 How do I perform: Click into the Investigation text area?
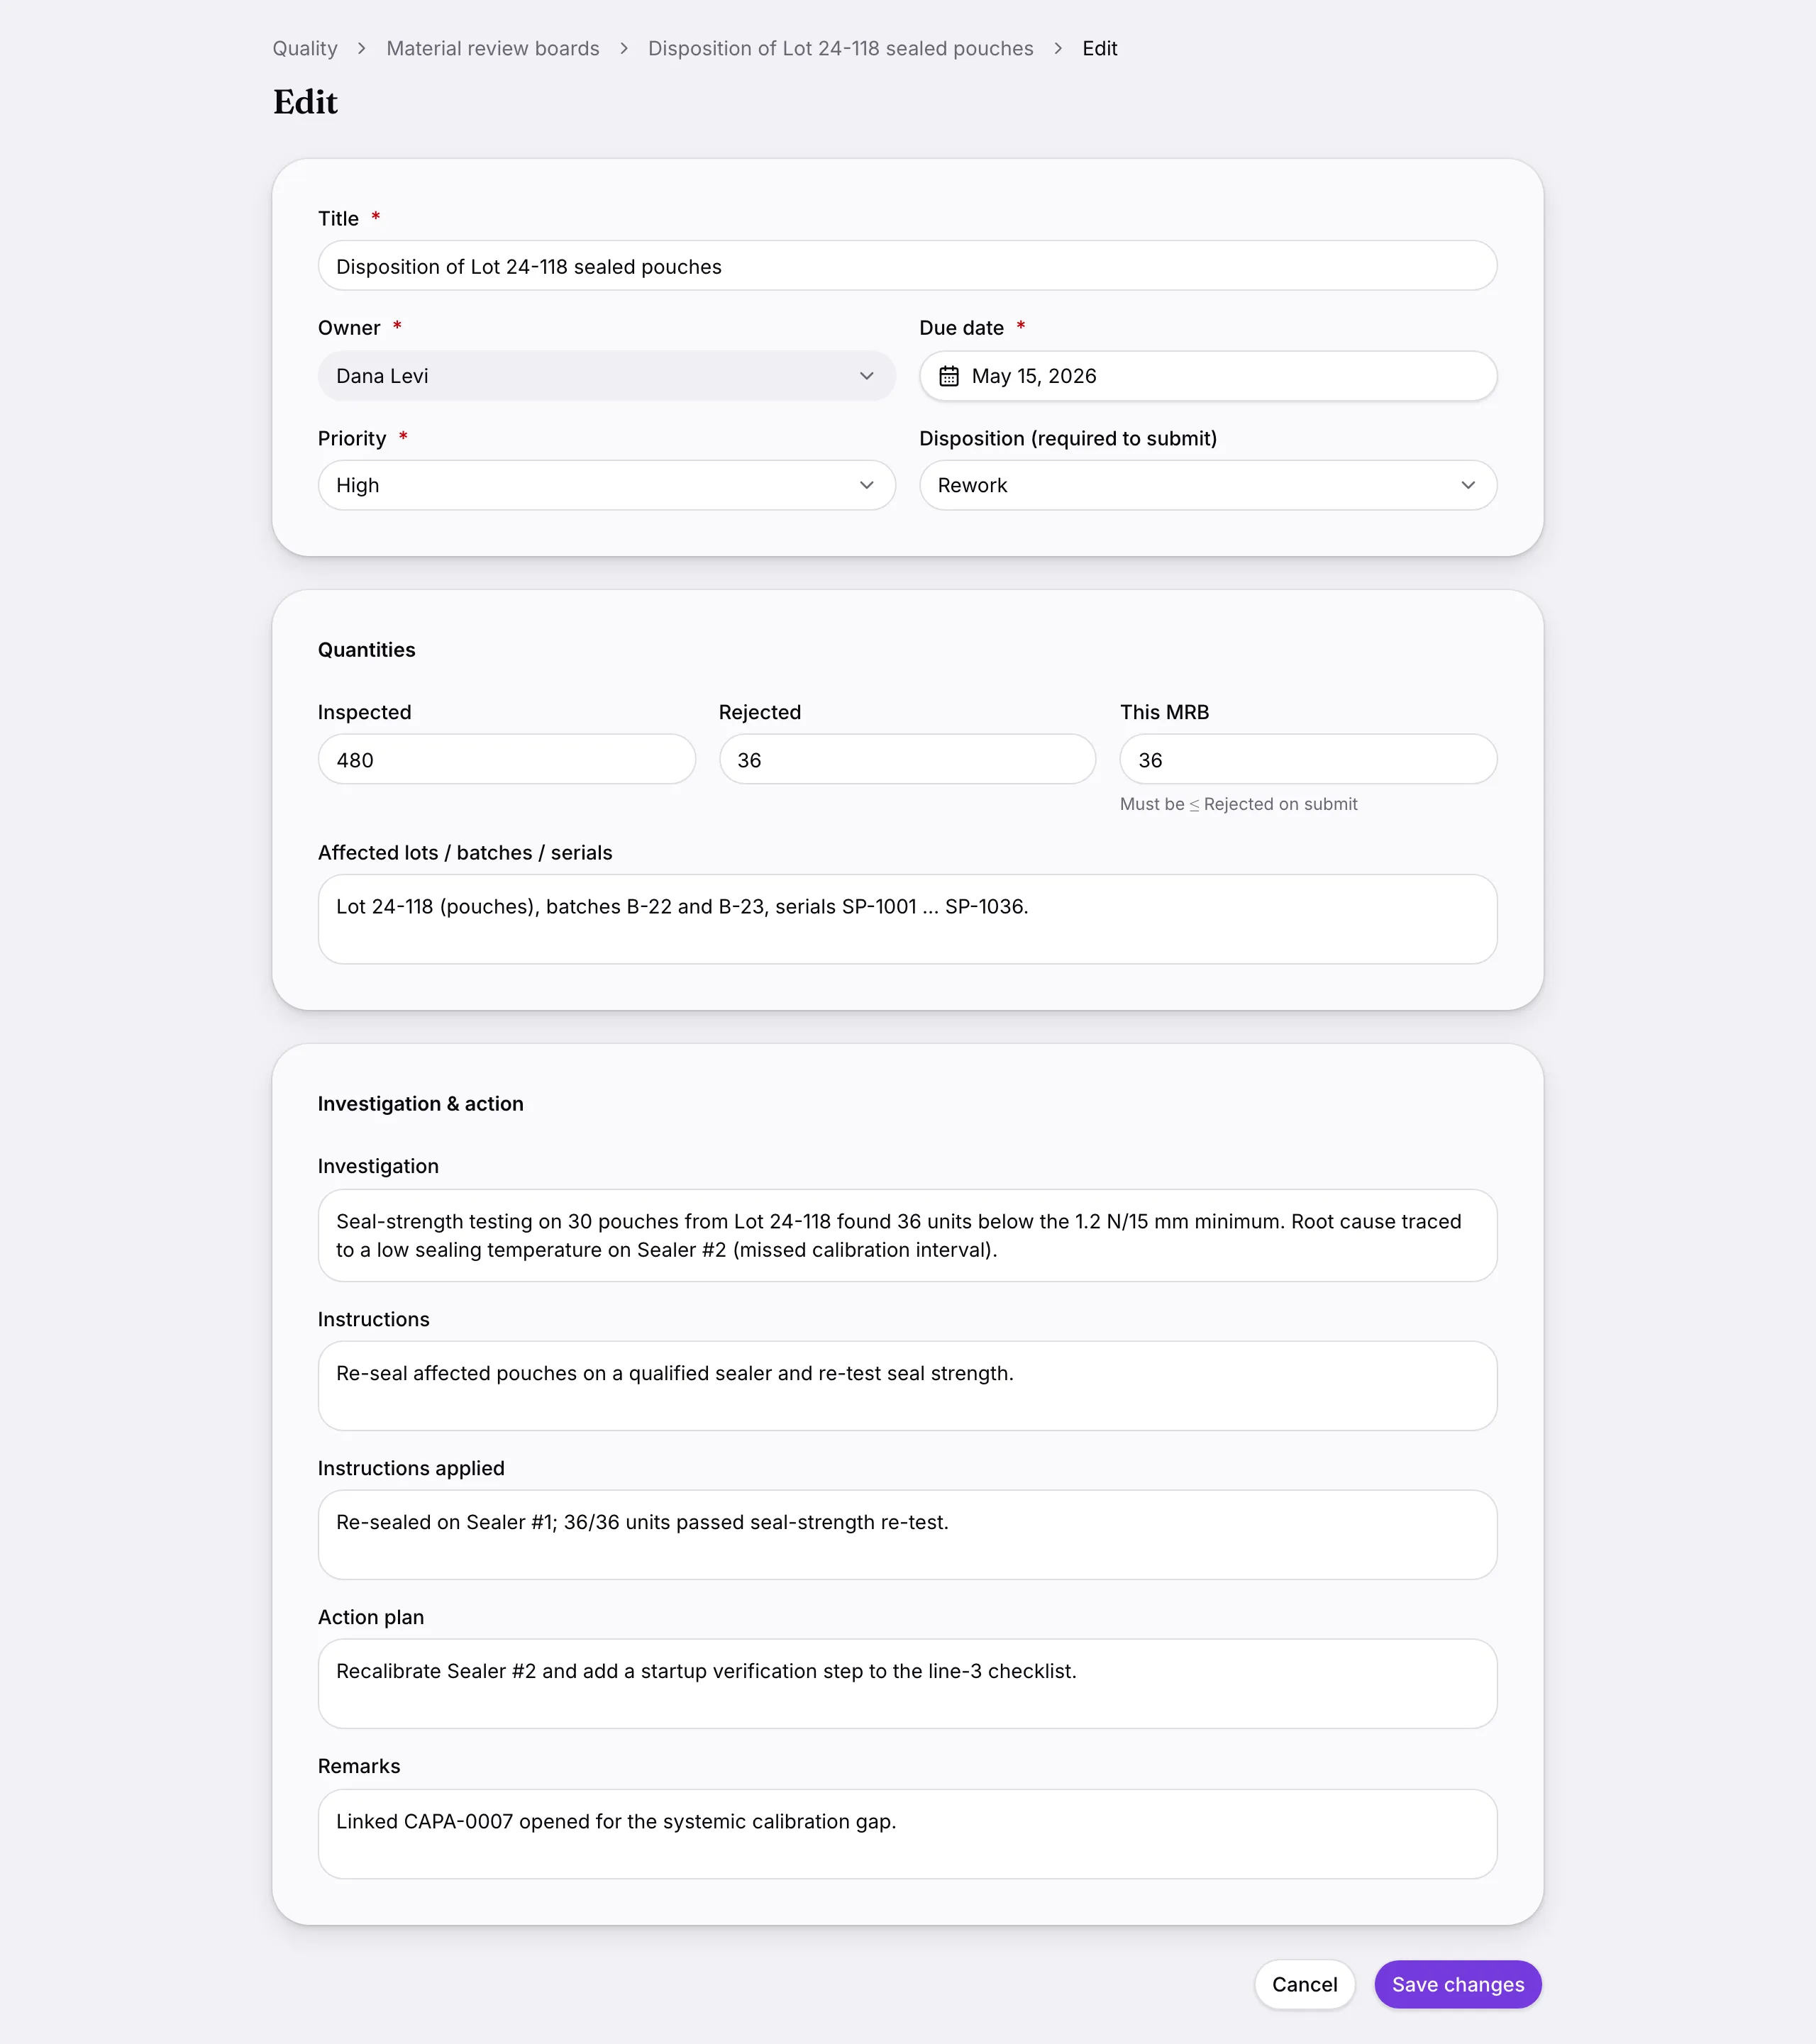pos(907,1235)
